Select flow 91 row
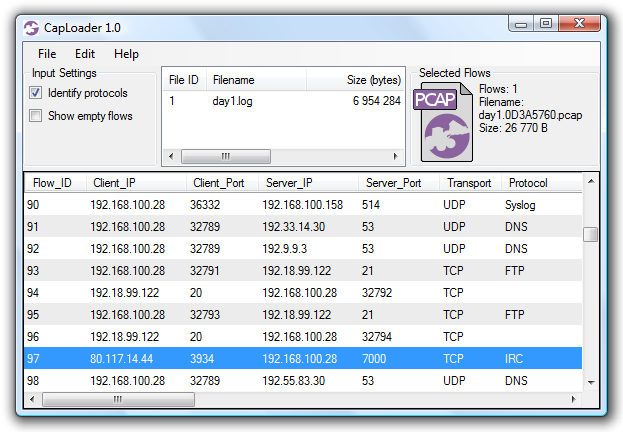This screenshot has width=623, height=432. point(303,227)
